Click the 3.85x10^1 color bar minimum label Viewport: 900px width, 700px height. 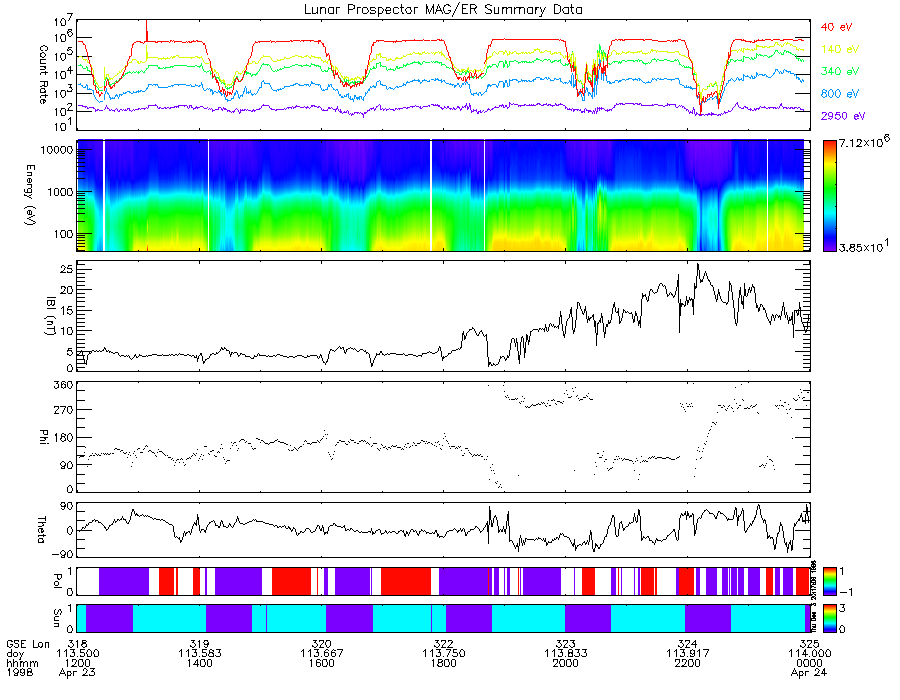861,245
